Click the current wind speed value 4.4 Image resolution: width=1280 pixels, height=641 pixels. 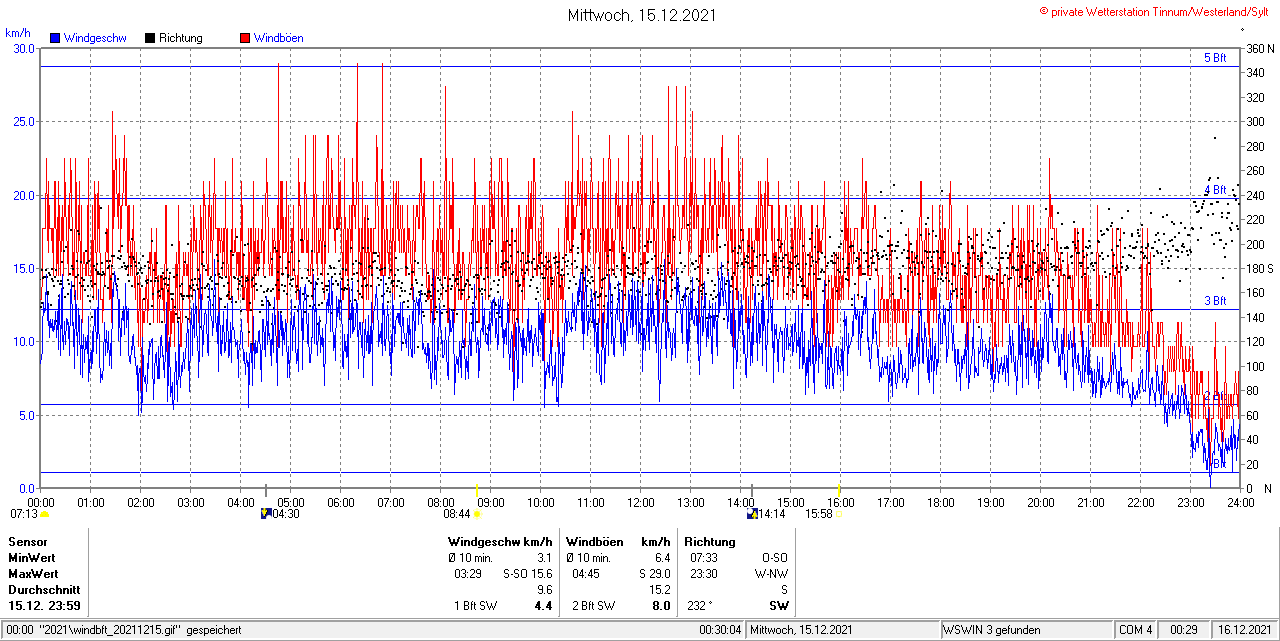pyautogui.click(x=543, y=606)
